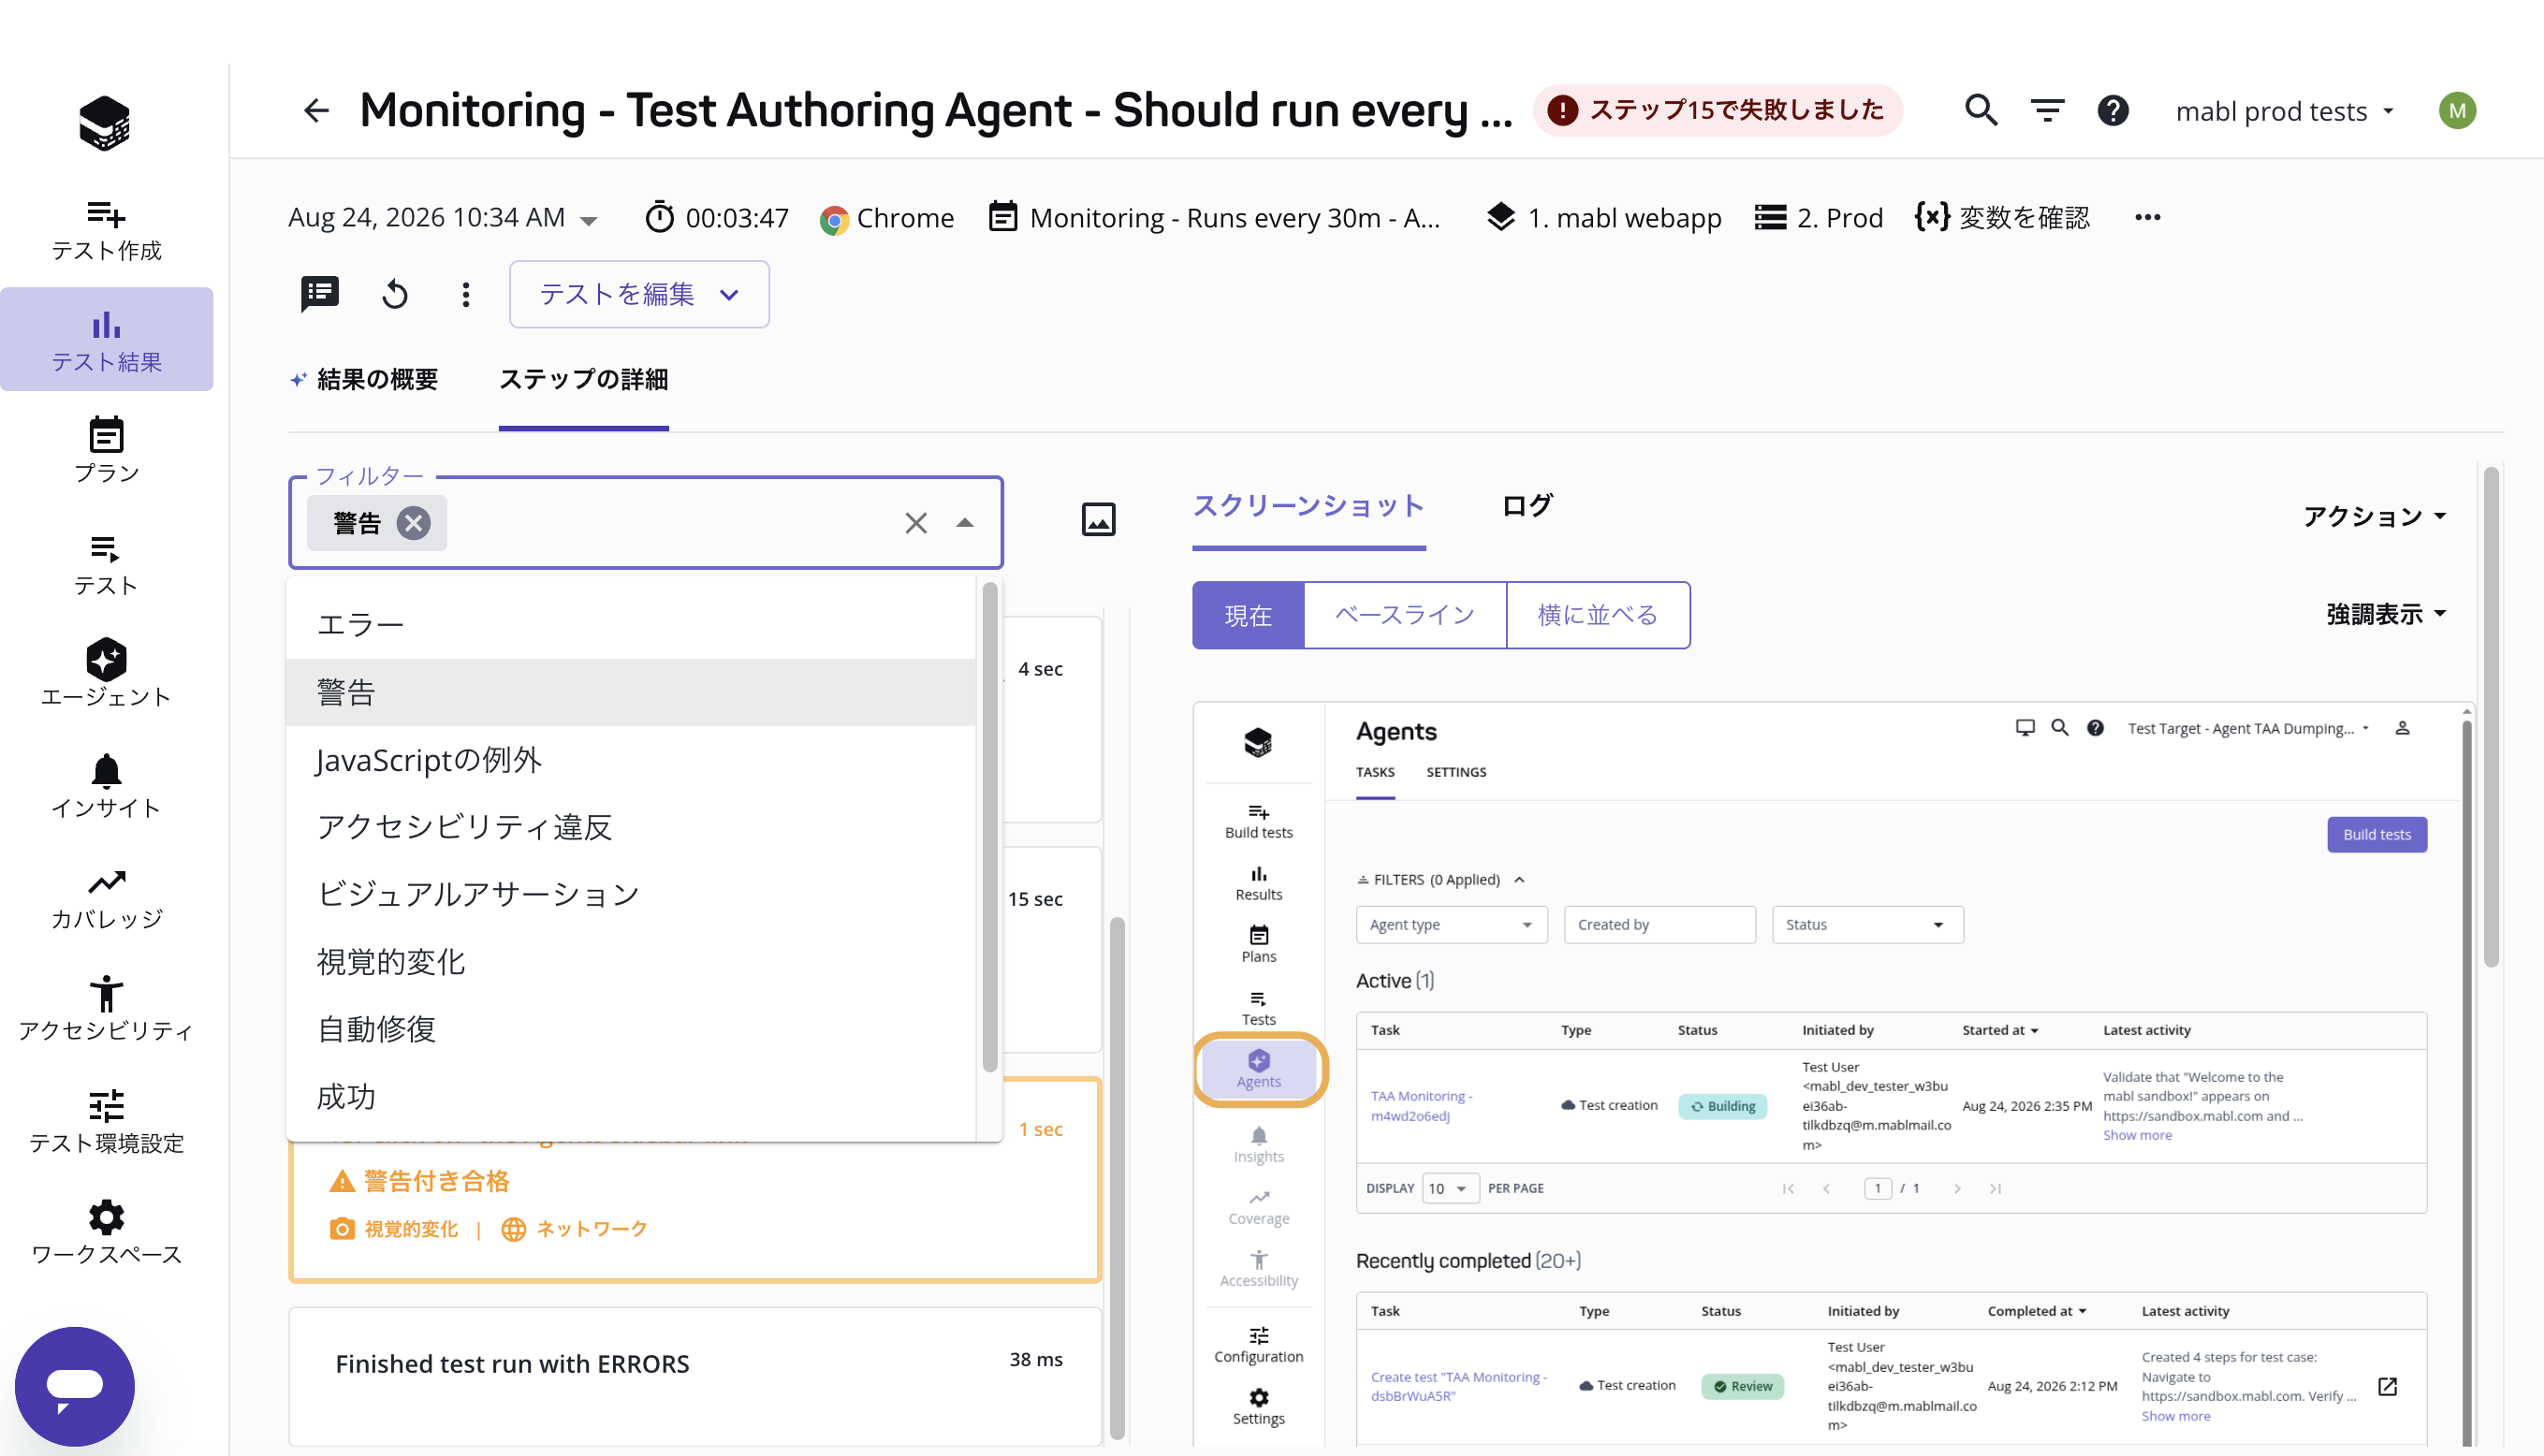Screen dimensions: 2544x1456
Task: Select the Finished test run with ERRORS step
Action: (x=695, y=1376)
